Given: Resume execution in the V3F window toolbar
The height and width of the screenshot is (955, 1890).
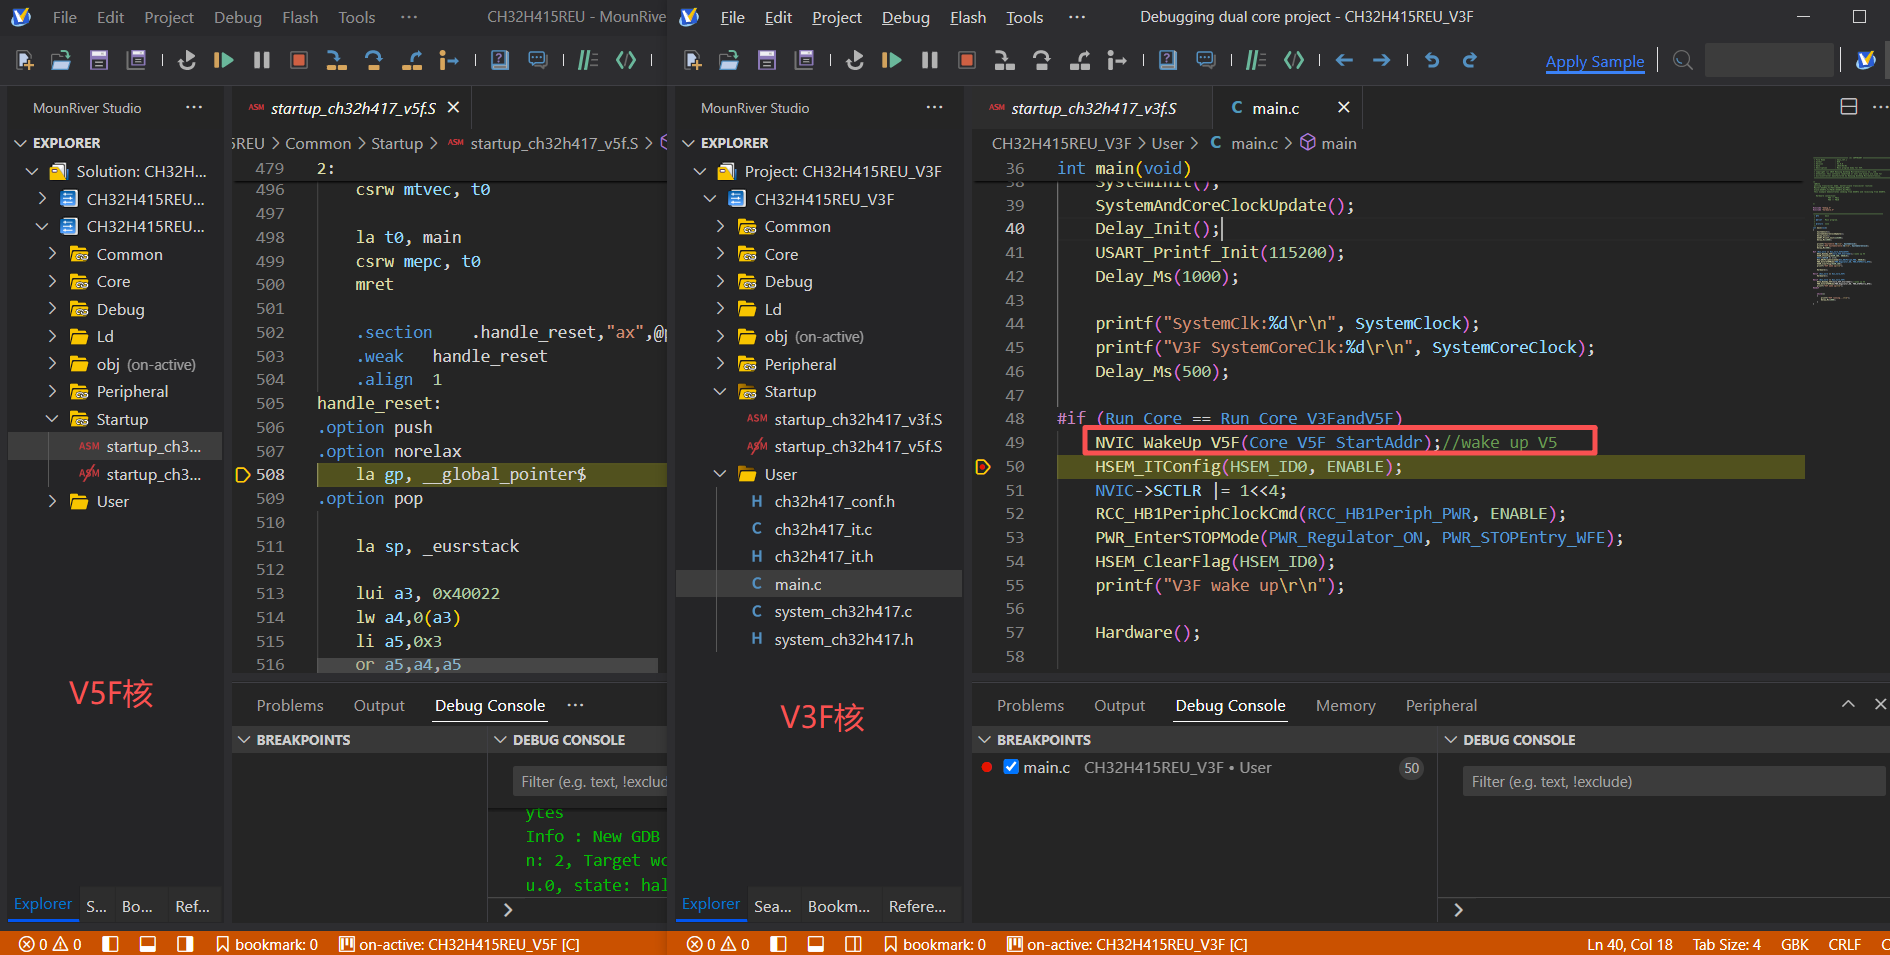Looking at the screenshot, I should [891, 60].
